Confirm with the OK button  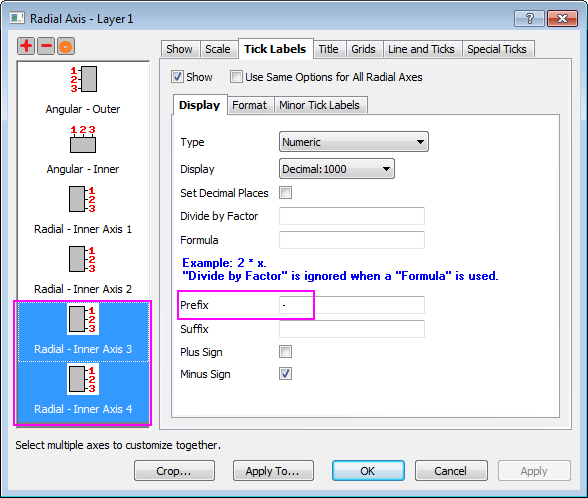coord(368,471)
